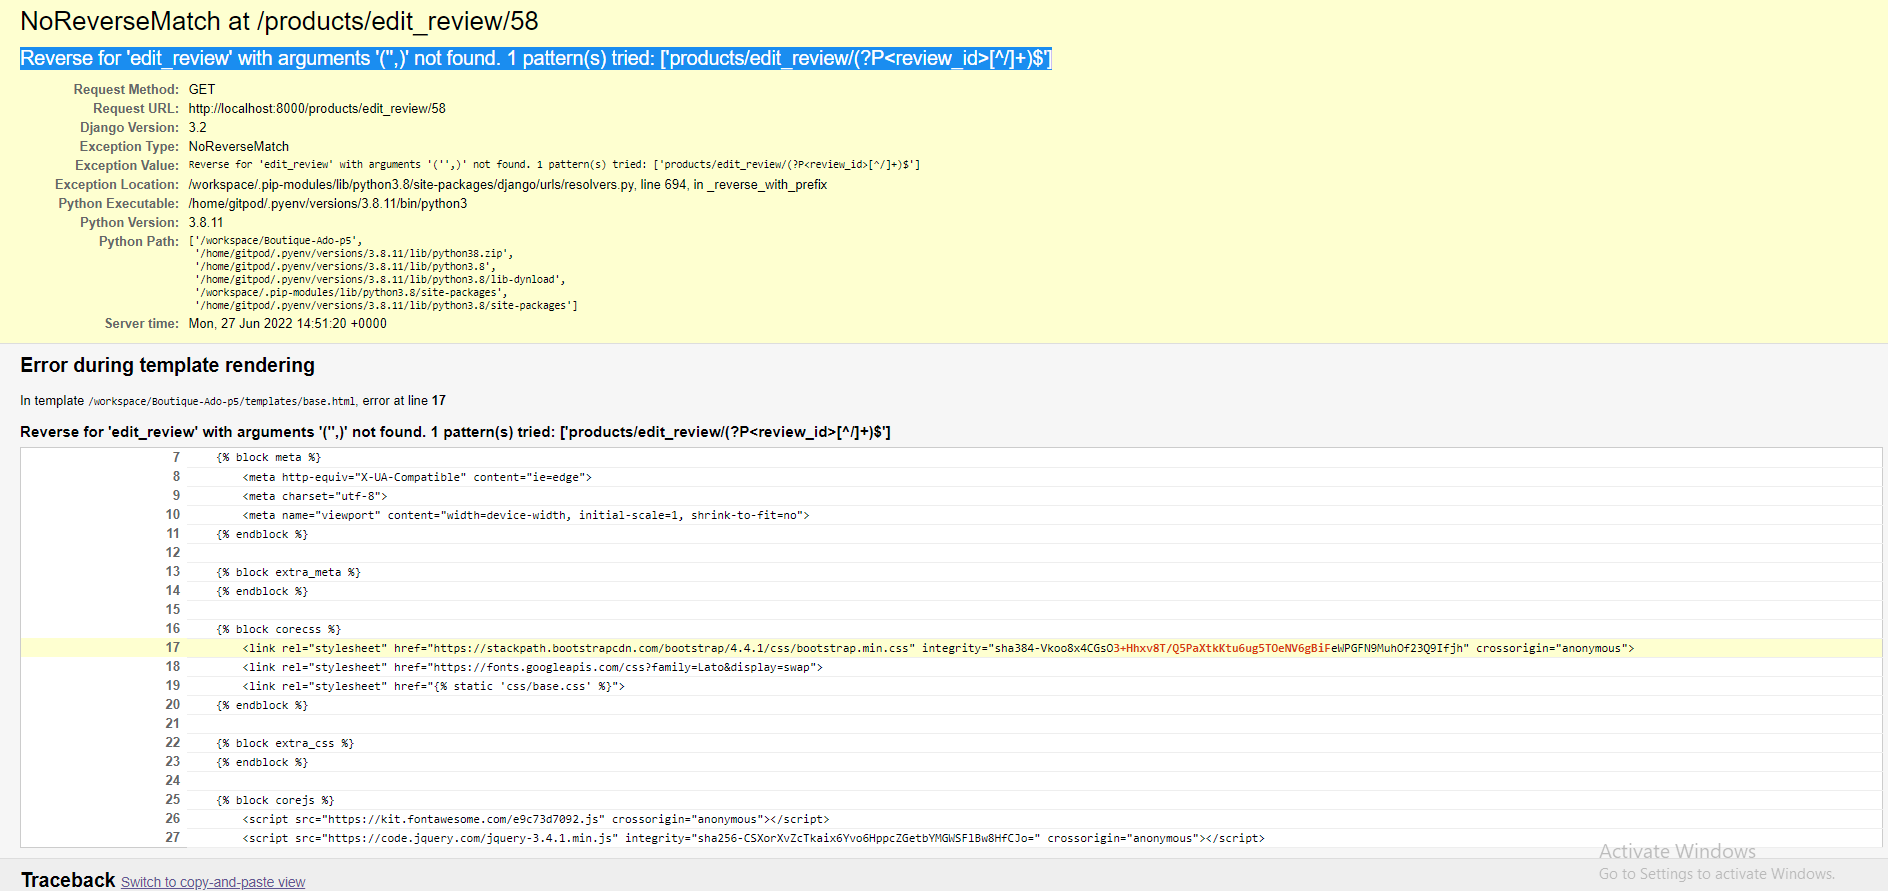1888x891 pixels.
Task: Click line 20 '{% endblock %}'
Action: (x=262, y=705)
